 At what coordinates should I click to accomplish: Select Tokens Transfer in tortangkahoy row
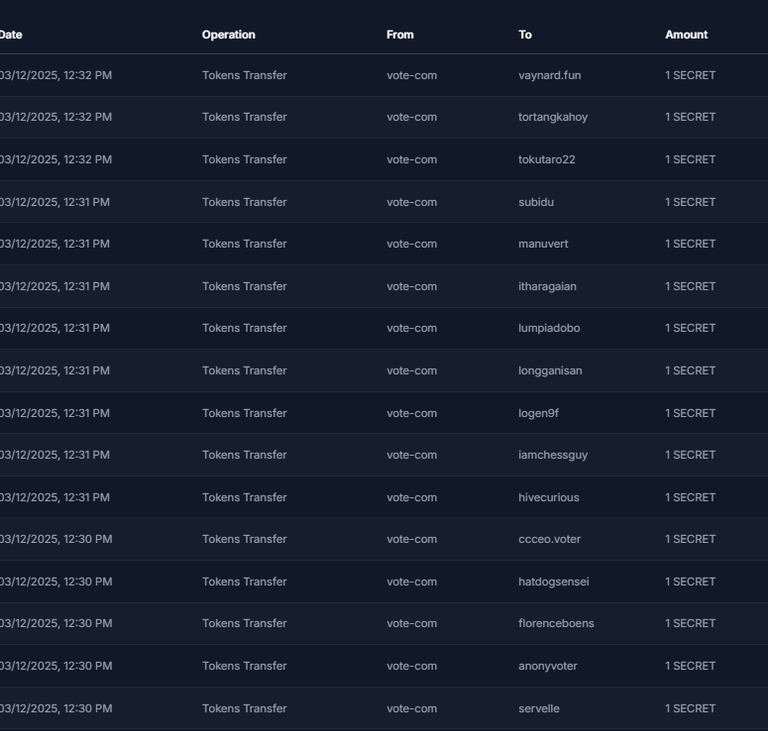point(244,117)
